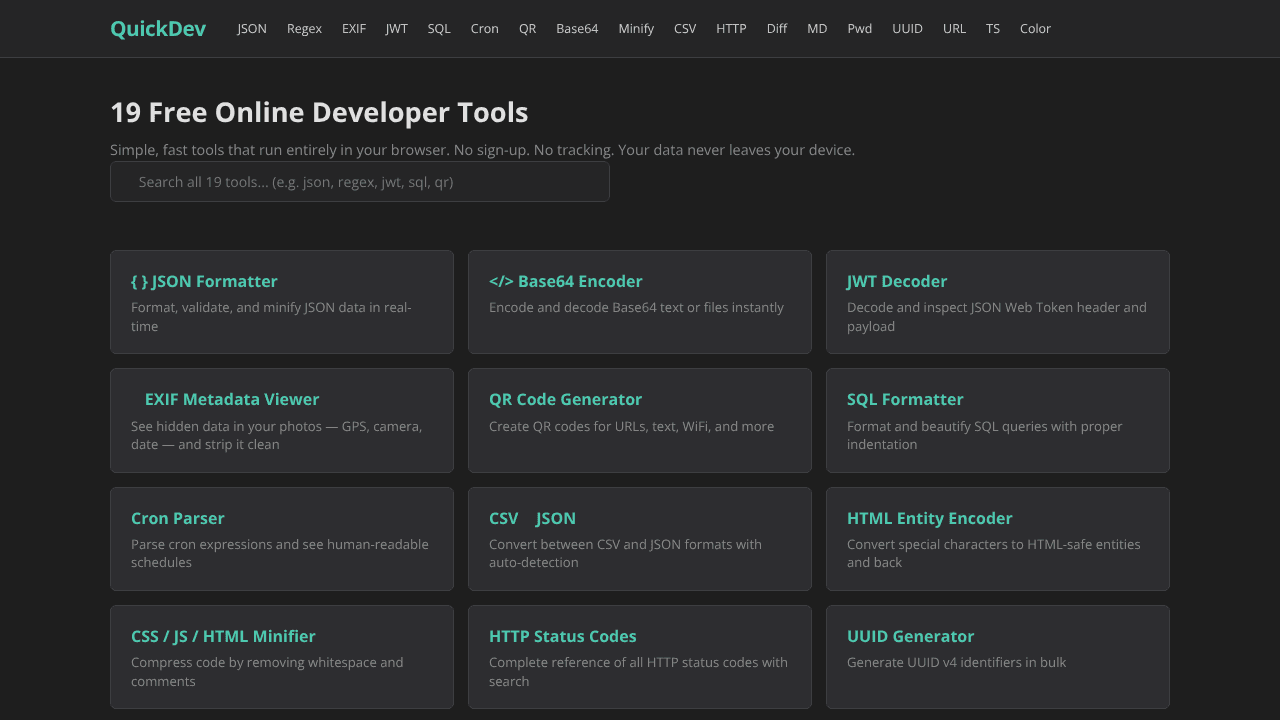Open the HTTP Status Codes card
The image size is (1280, 720).
pyautogui.click(x=640, y=657)
